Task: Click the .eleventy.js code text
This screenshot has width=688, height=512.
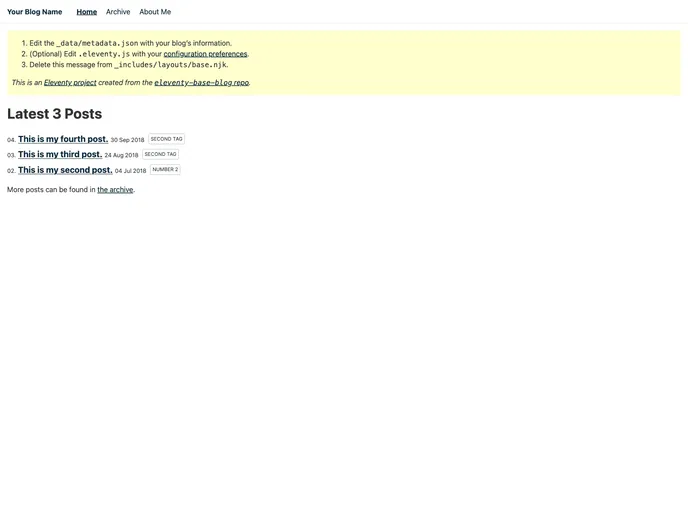Action: (104, 54)
